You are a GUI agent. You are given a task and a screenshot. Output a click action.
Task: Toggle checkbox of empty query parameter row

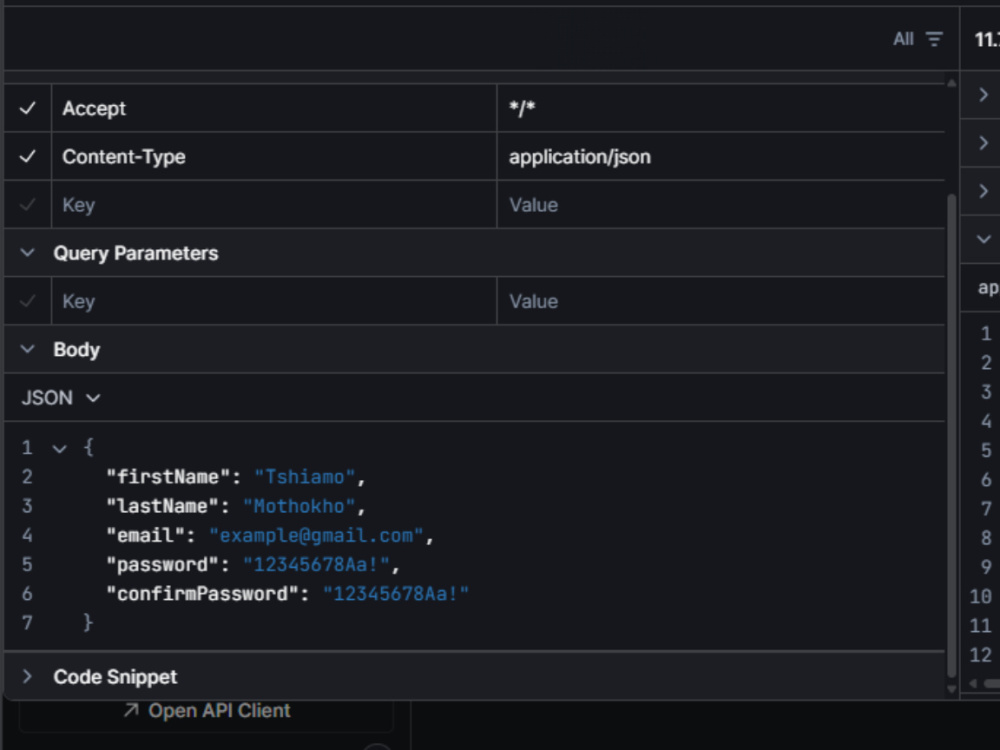click(27, 301)
